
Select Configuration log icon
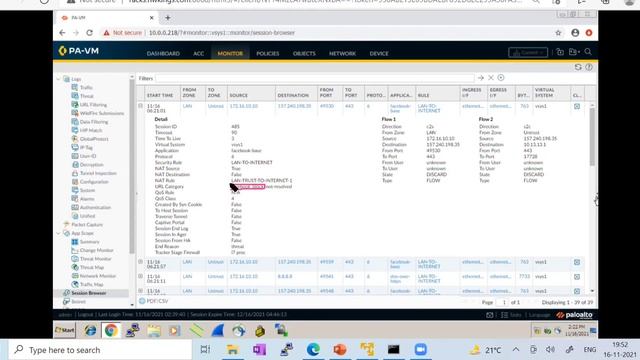75,182
